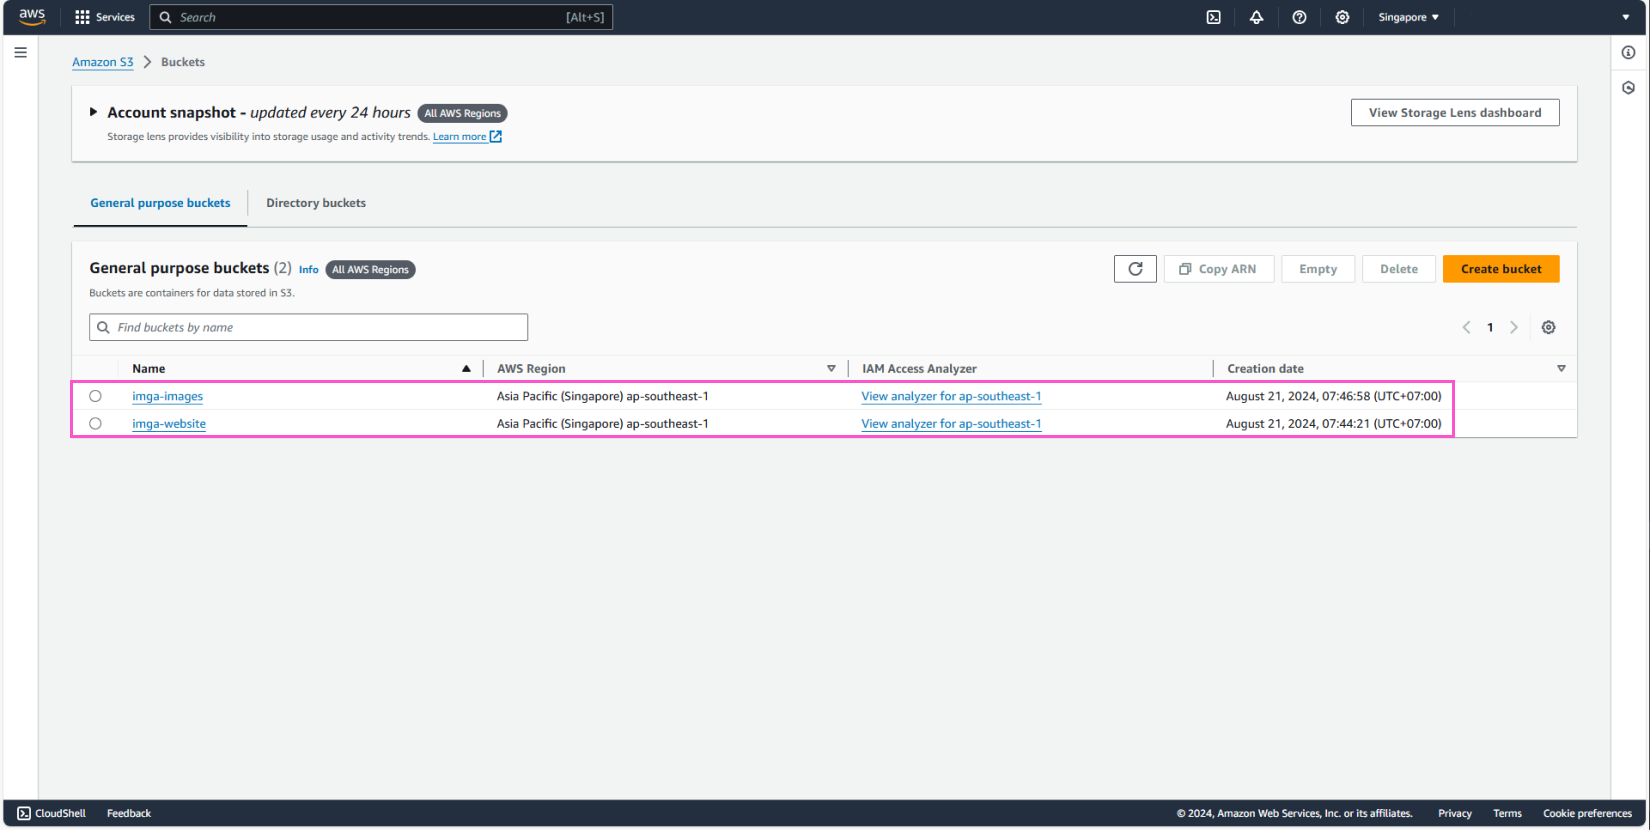The width and height of the screenshot is (1650, 830).
Task: Launch CloudShell from the top bar icon
Action: click(x=1213, y=17)
